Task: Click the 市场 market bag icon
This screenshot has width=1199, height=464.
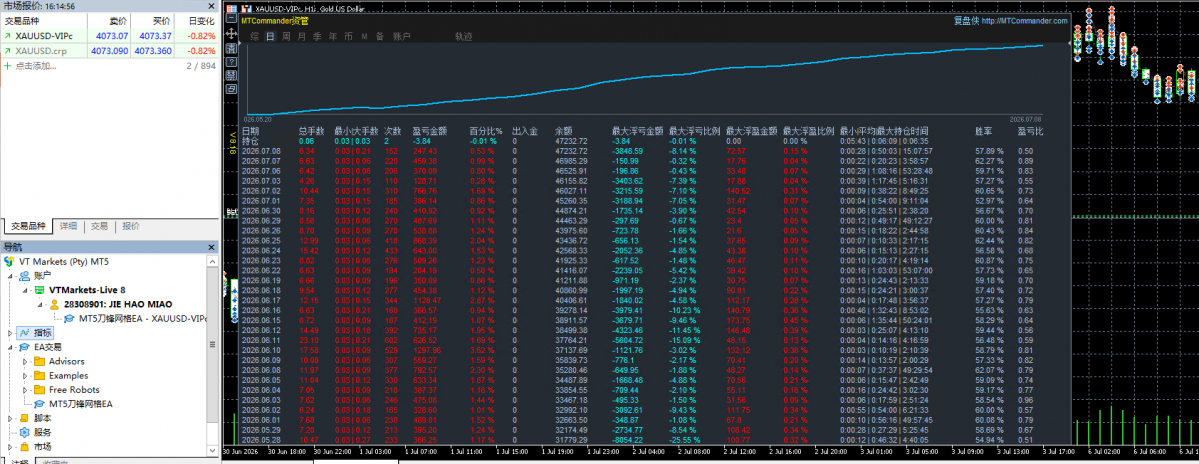Action: click(x=24, y=446)
